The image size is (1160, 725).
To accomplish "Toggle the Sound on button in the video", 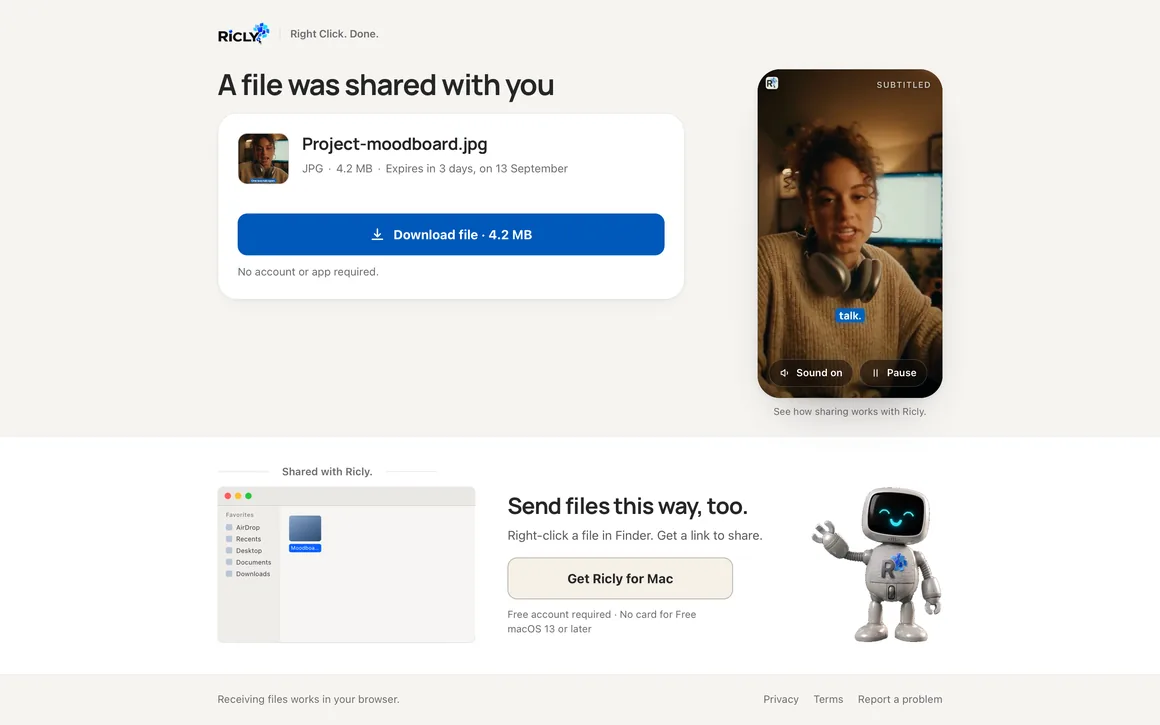I will (811, 373).
